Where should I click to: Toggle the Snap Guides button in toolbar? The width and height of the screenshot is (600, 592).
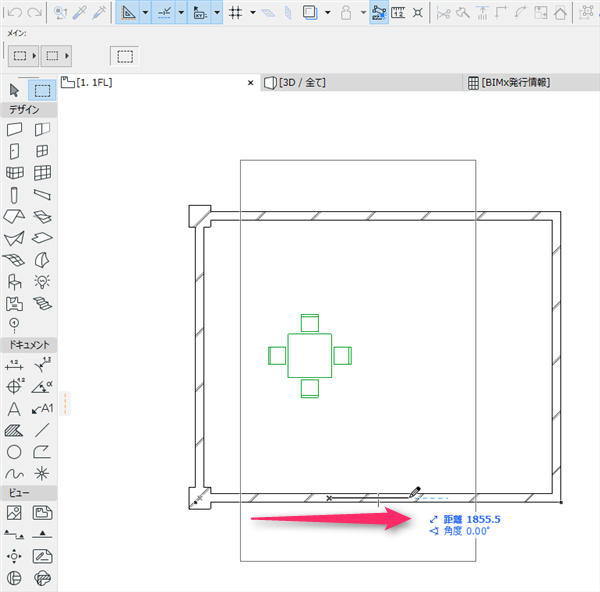(164, 12)
